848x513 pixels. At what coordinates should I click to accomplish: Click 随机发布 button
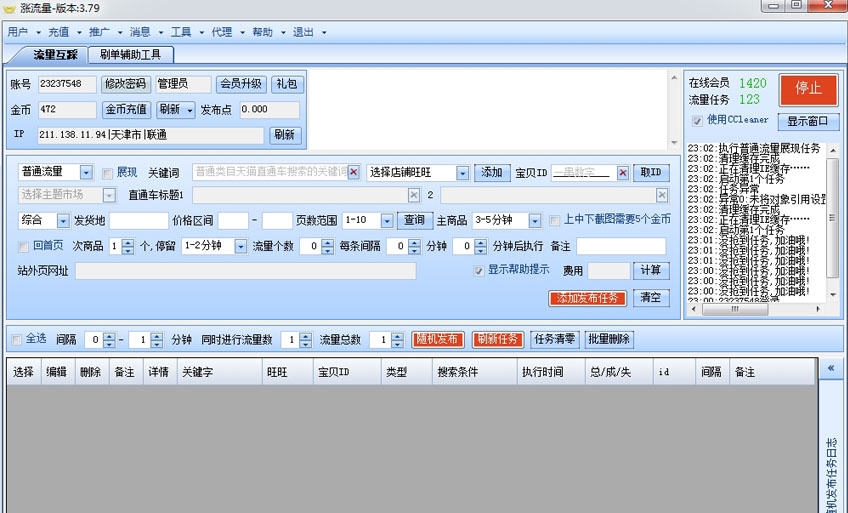pyautogui.click(x=438, y=339)
